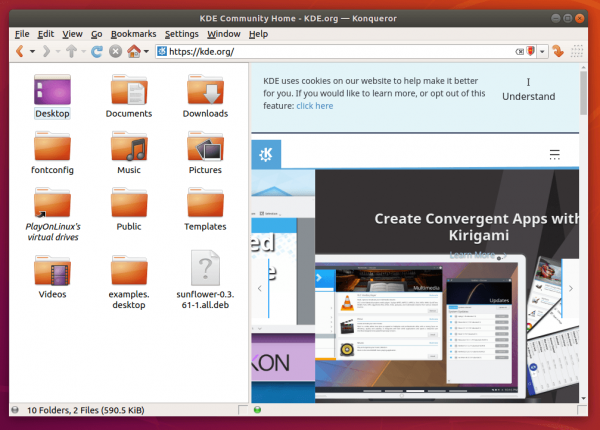Open the Bookmarks menu
This screenshot has width=600, height=430.
[x=134, y=34]
